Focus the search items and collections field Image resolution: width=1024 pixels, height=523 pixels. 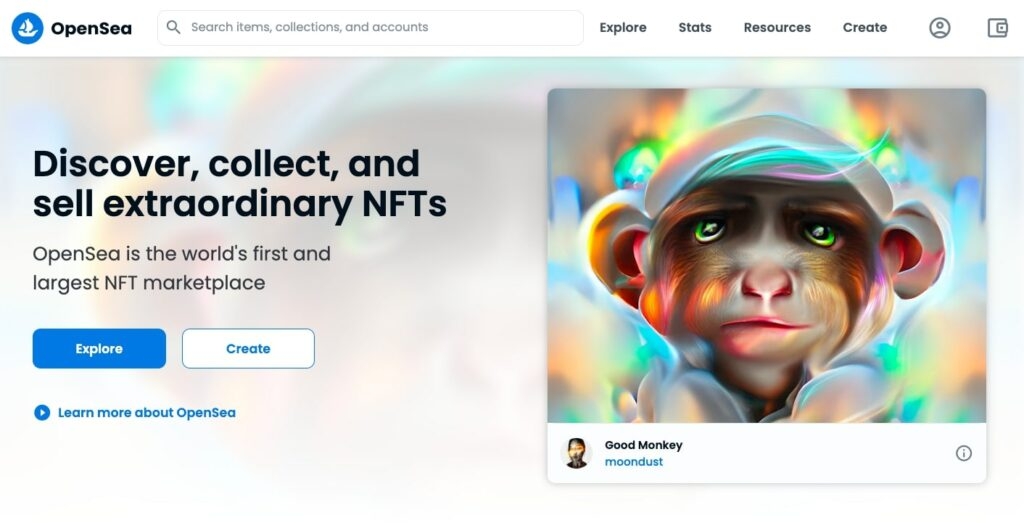(380, 27)
